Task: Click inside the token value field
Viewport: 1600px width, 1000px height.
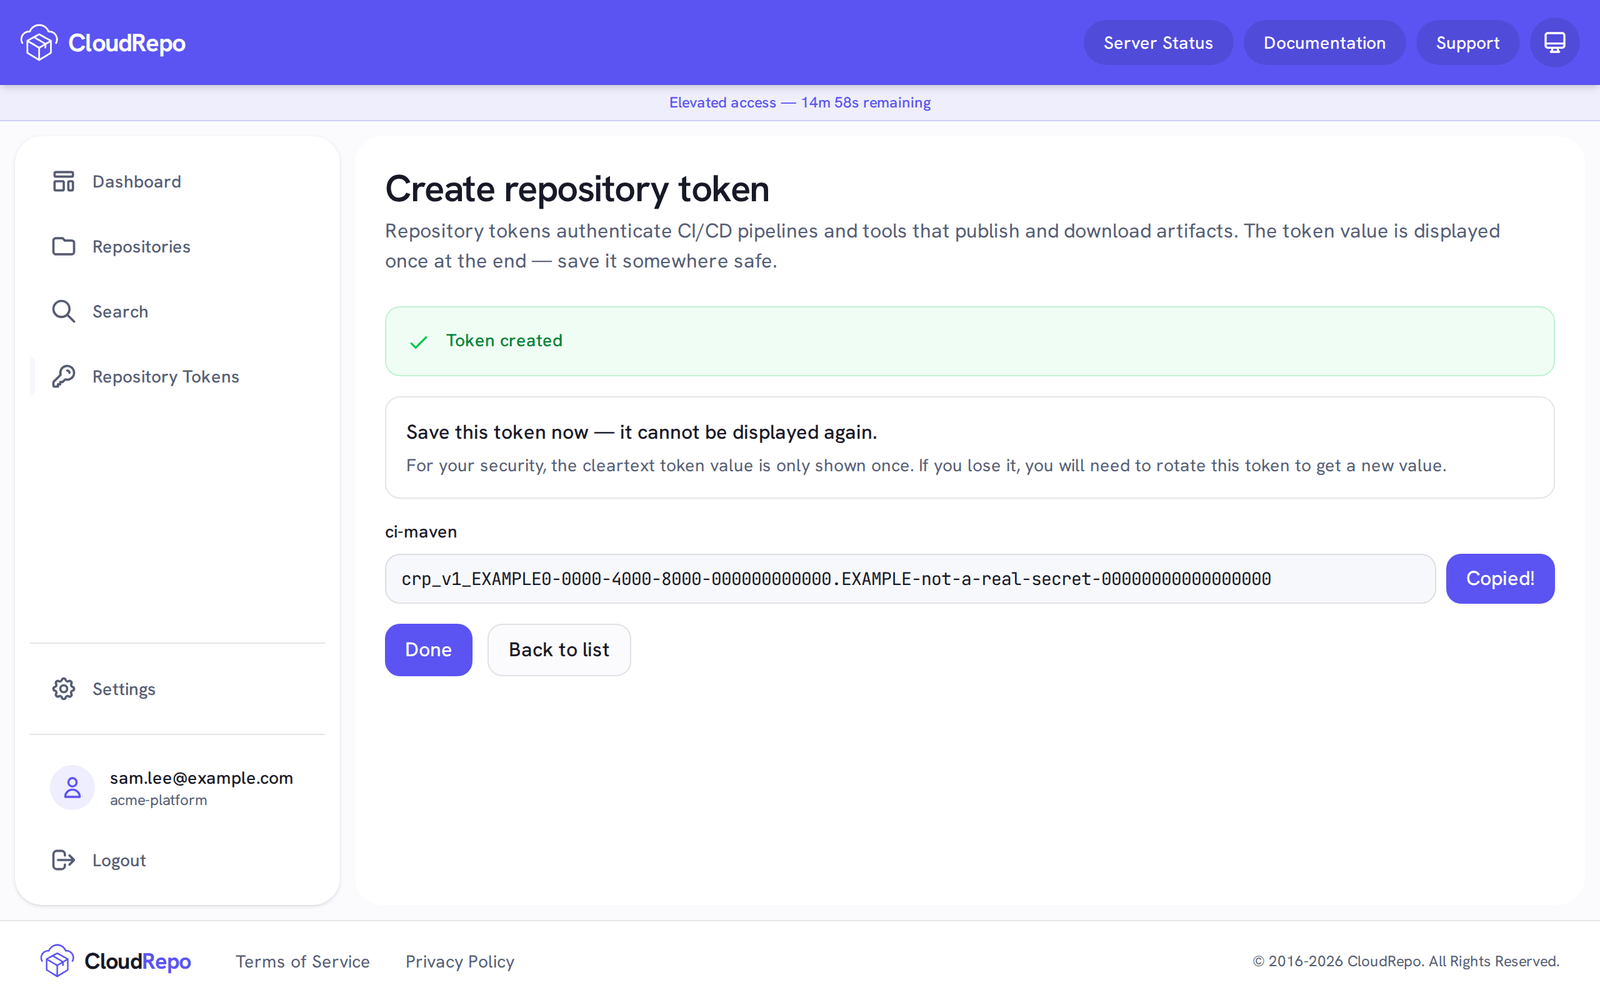Action: pyautogui.click(x=910, y=579)
